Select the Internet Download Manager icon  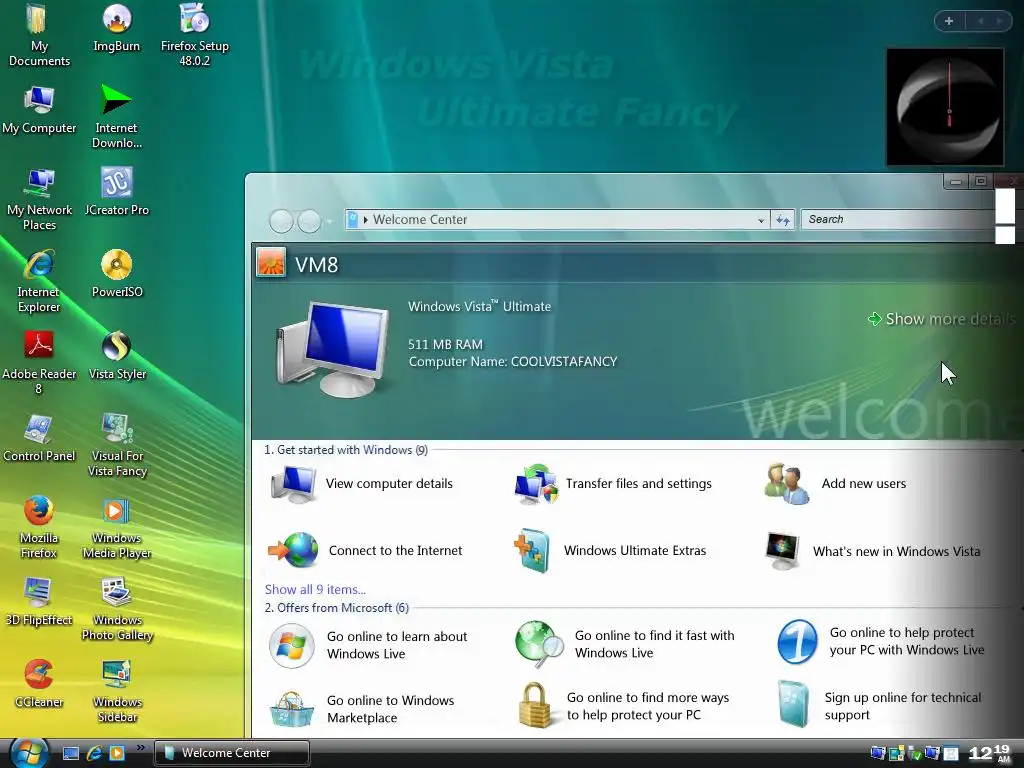pyautogui.click(x=116, y=118)
